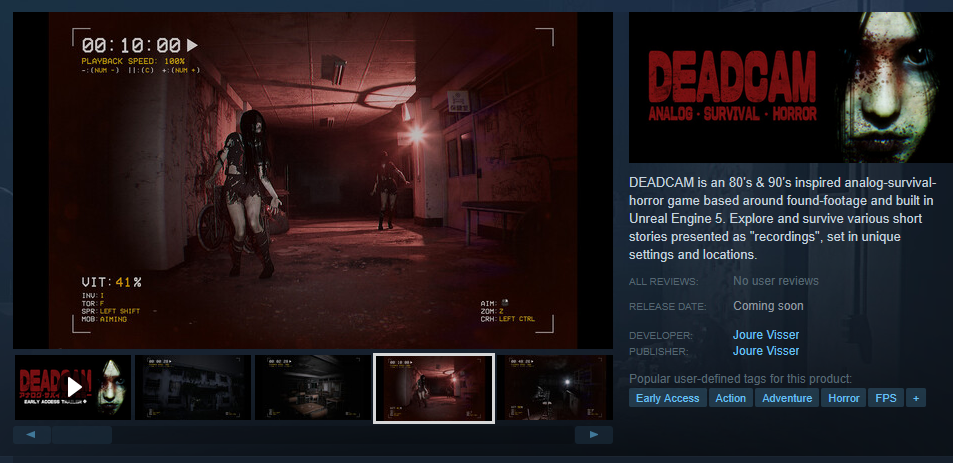Click the thumbnail strip scrollbar handle
The height and width of the screenshot is (463, 953).
(x=82, y=434)
